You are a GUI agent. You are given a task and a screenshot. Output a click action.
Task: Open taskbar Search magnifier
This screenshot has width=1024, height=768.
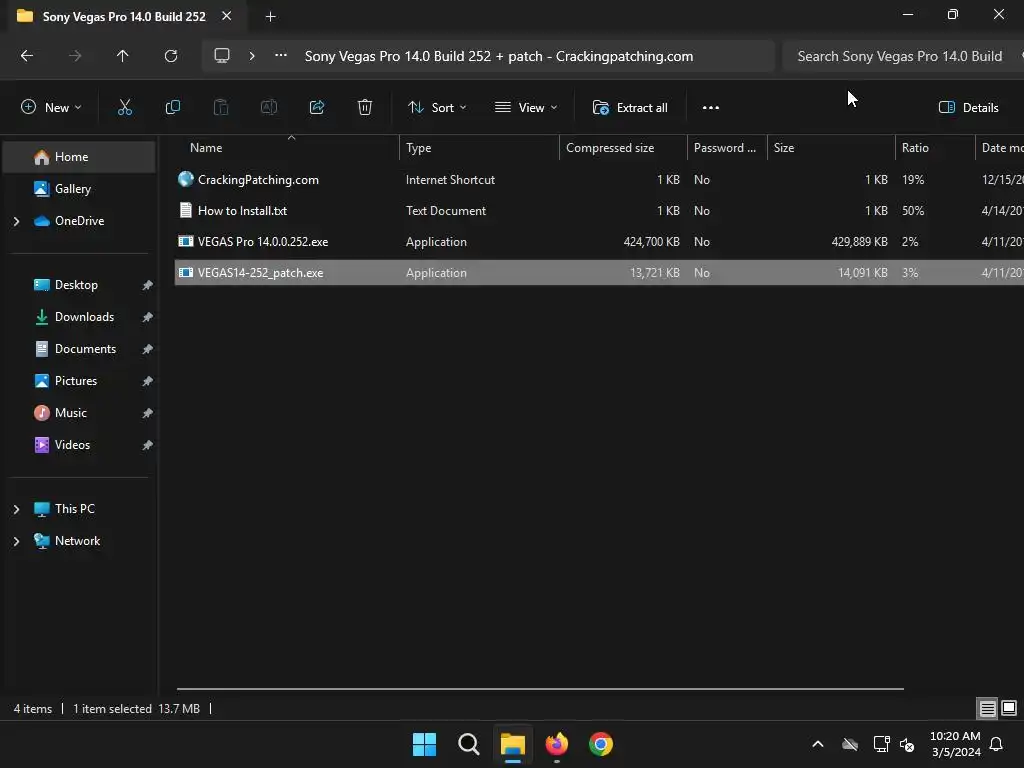coord(468,744)
